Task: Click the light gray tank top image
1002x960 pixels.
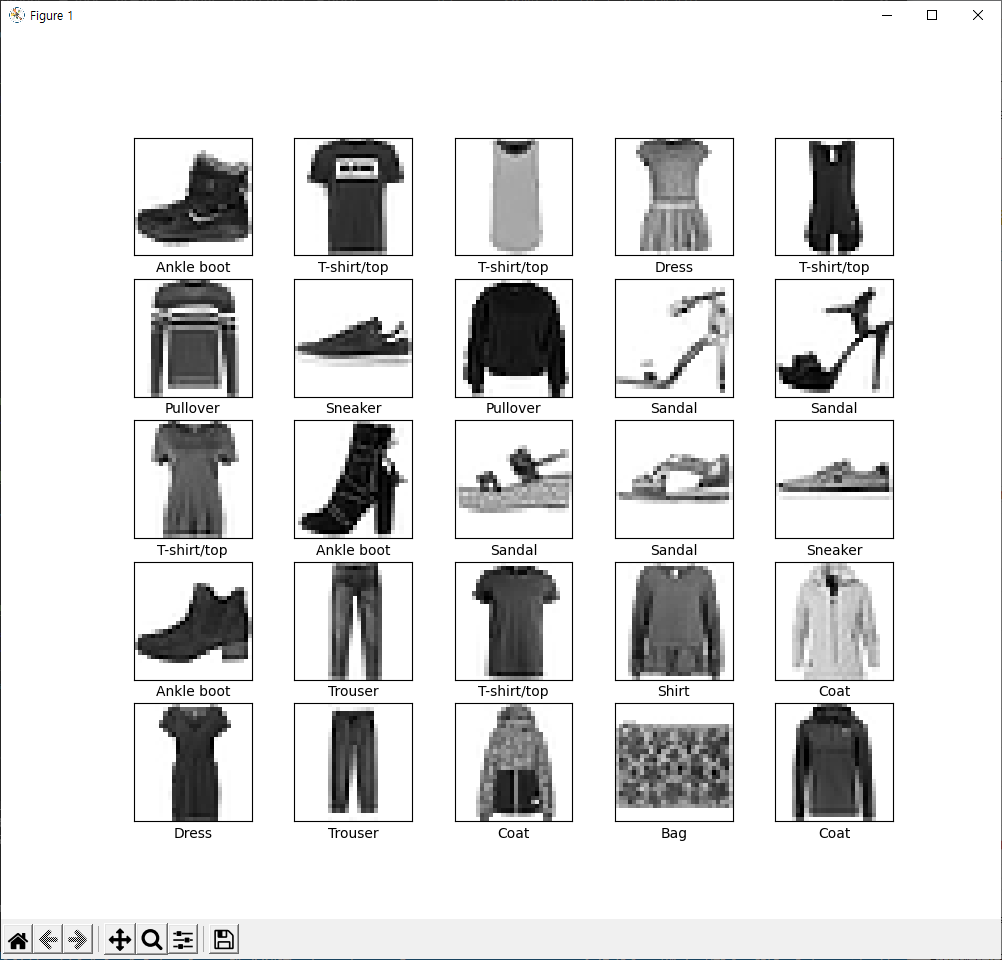Action: pos(514,197)
